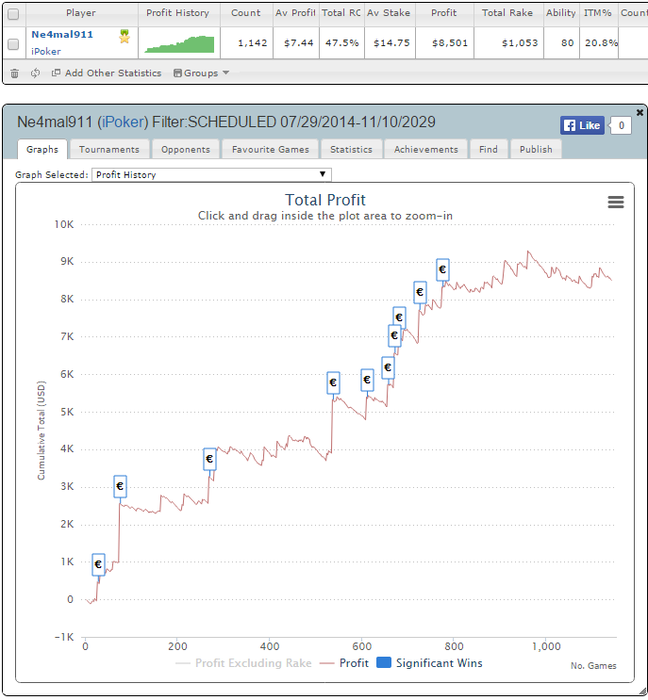
Task: Open the Statistics tab
Action: pos(351,150)
